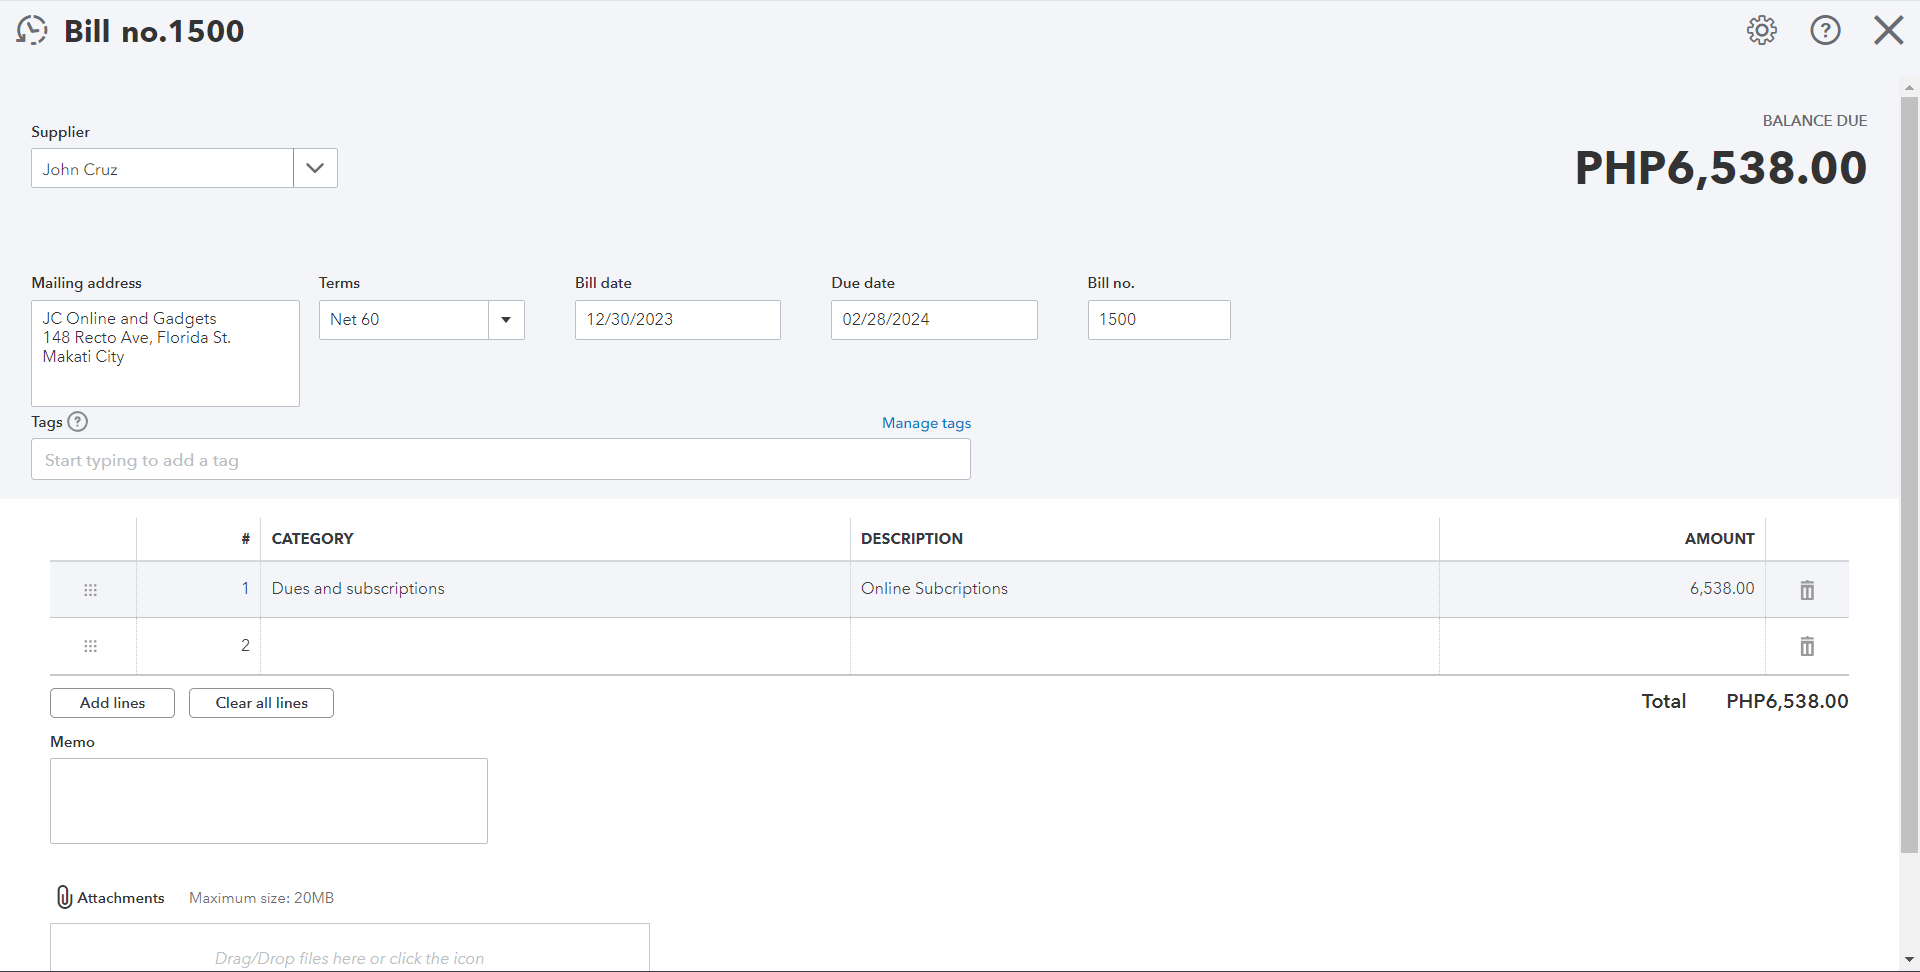
Task: Click the Bill no. field
Action: 1159,320
